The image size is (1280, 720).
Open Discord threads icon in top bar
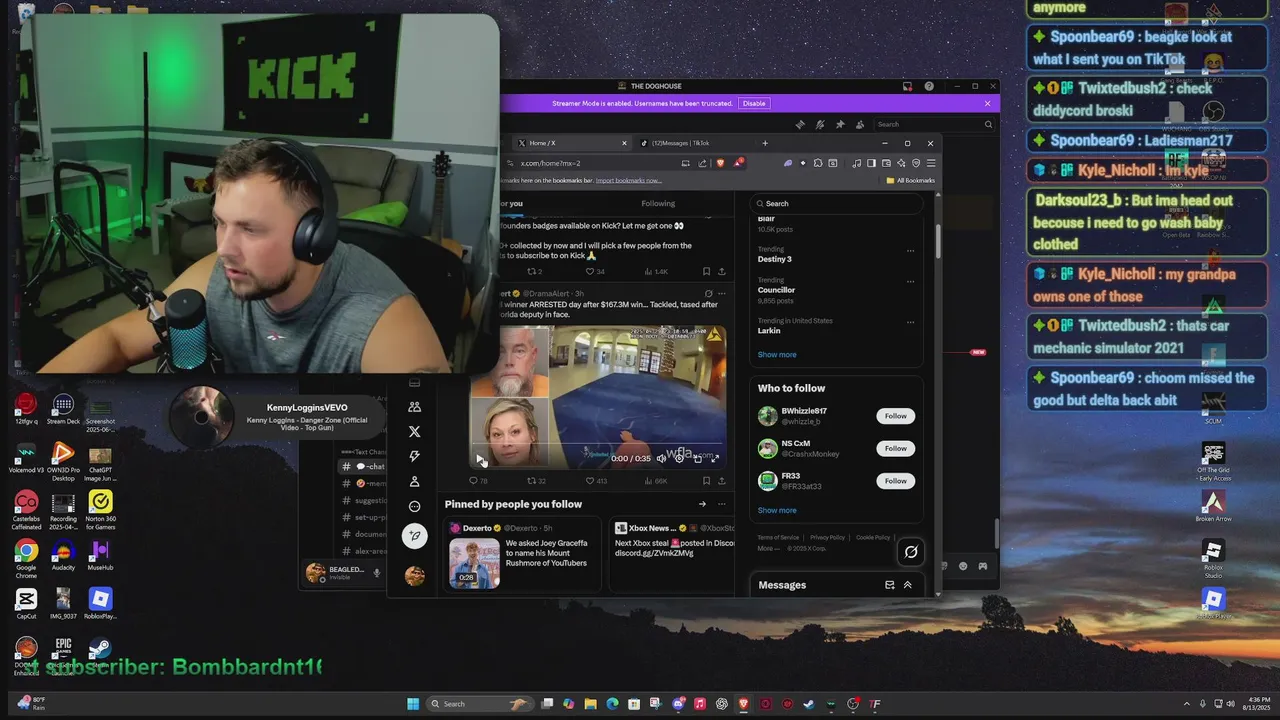click(x=800, y=125)
